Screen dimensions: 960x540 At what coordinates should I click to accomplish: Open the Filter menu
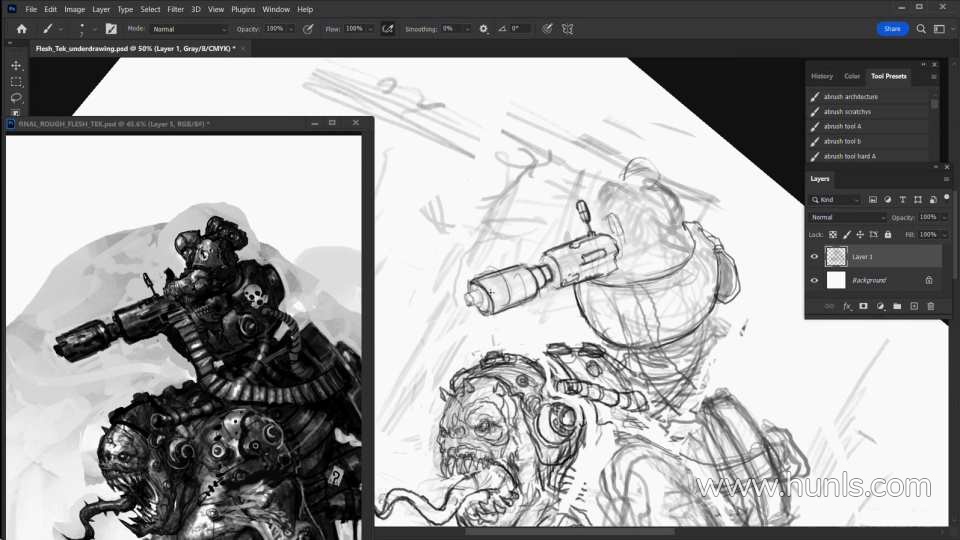coord(175,9)
